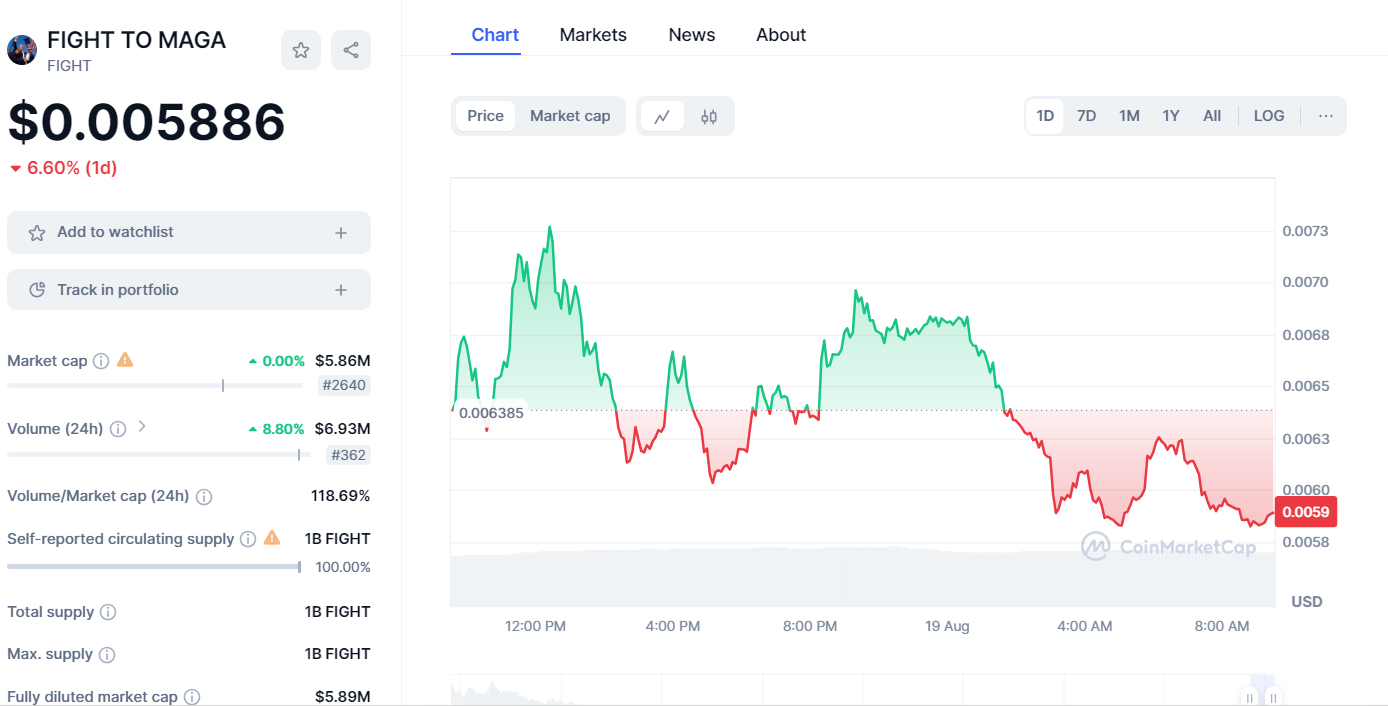
Task: Open the chart more-options ellipsis menu
Action: click(x=1326, y=116)
